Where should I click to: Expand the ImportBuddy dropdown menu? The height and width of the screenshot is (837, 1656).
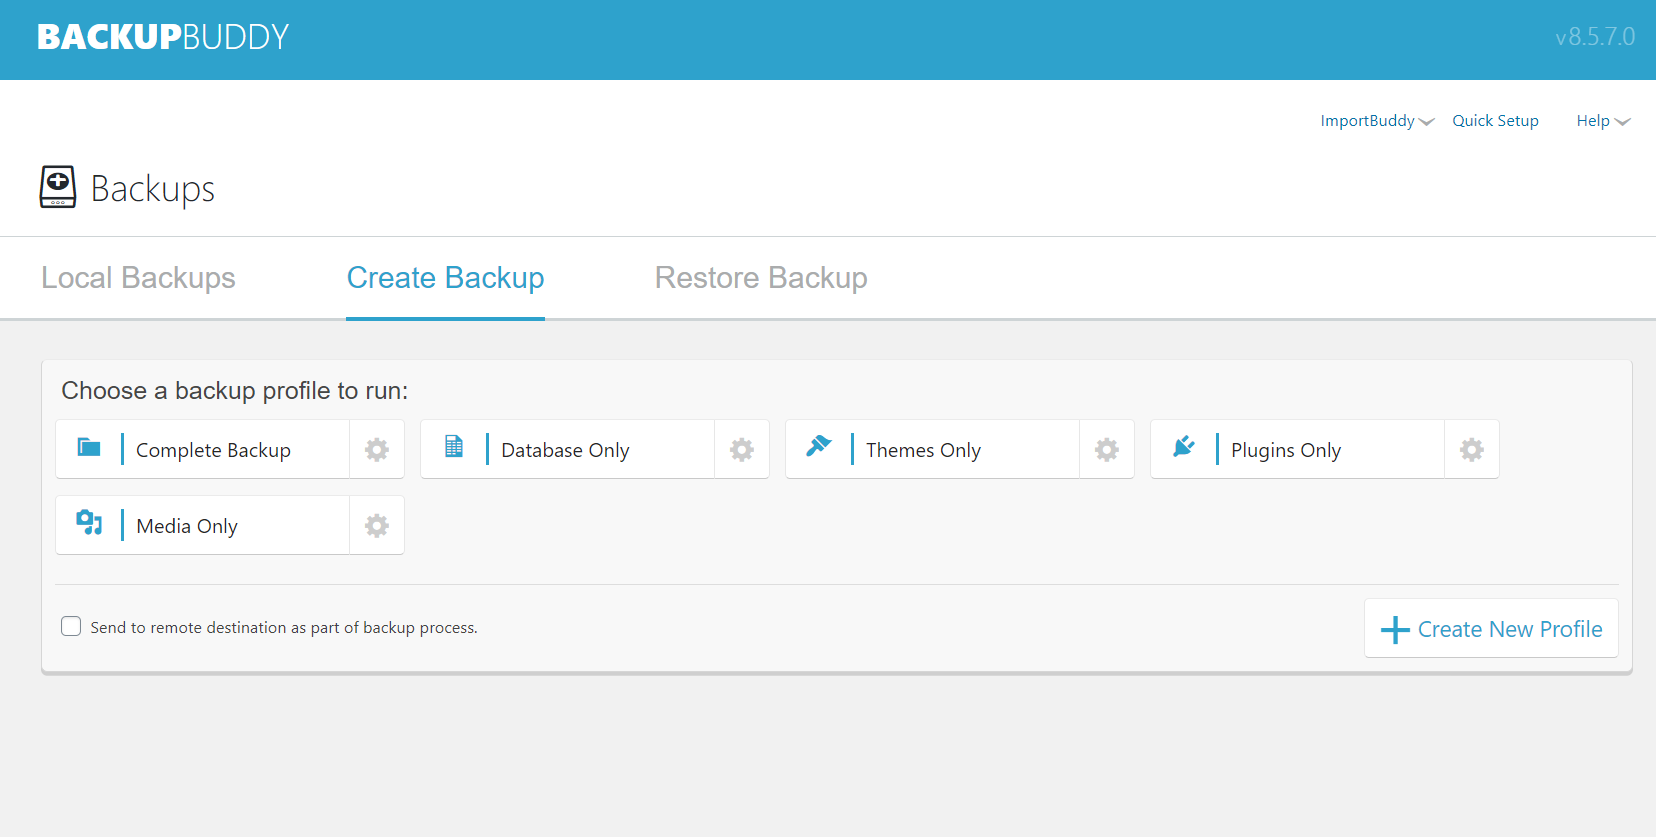pyautogui.click(x=1377, y=121)
